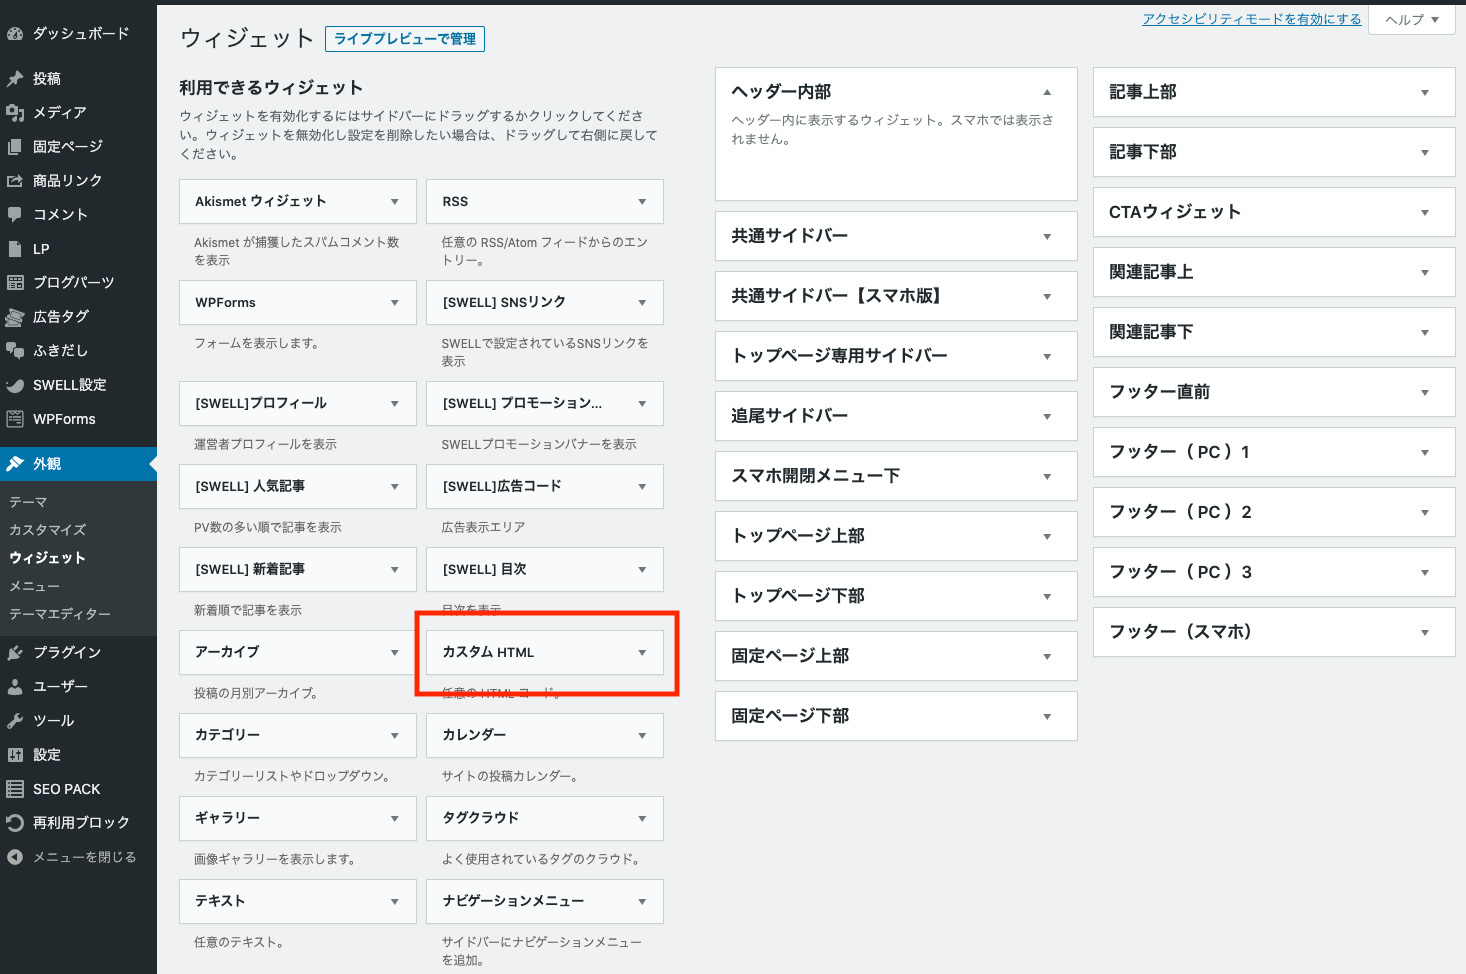
Task: Click the コメント speech bubble icon
Action: pos(15,214)
